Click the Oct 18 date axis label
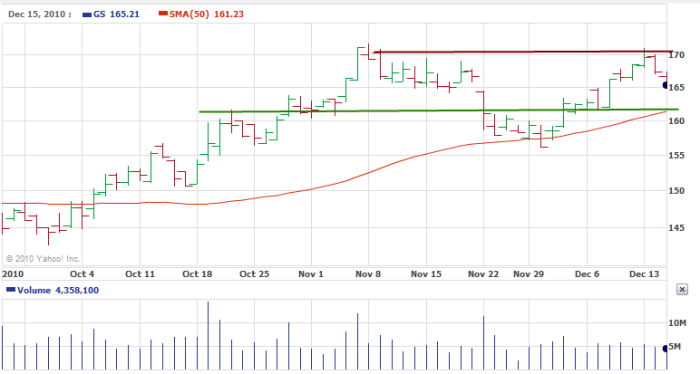Viewport: 700px width, 374px height. coord(197,274)
